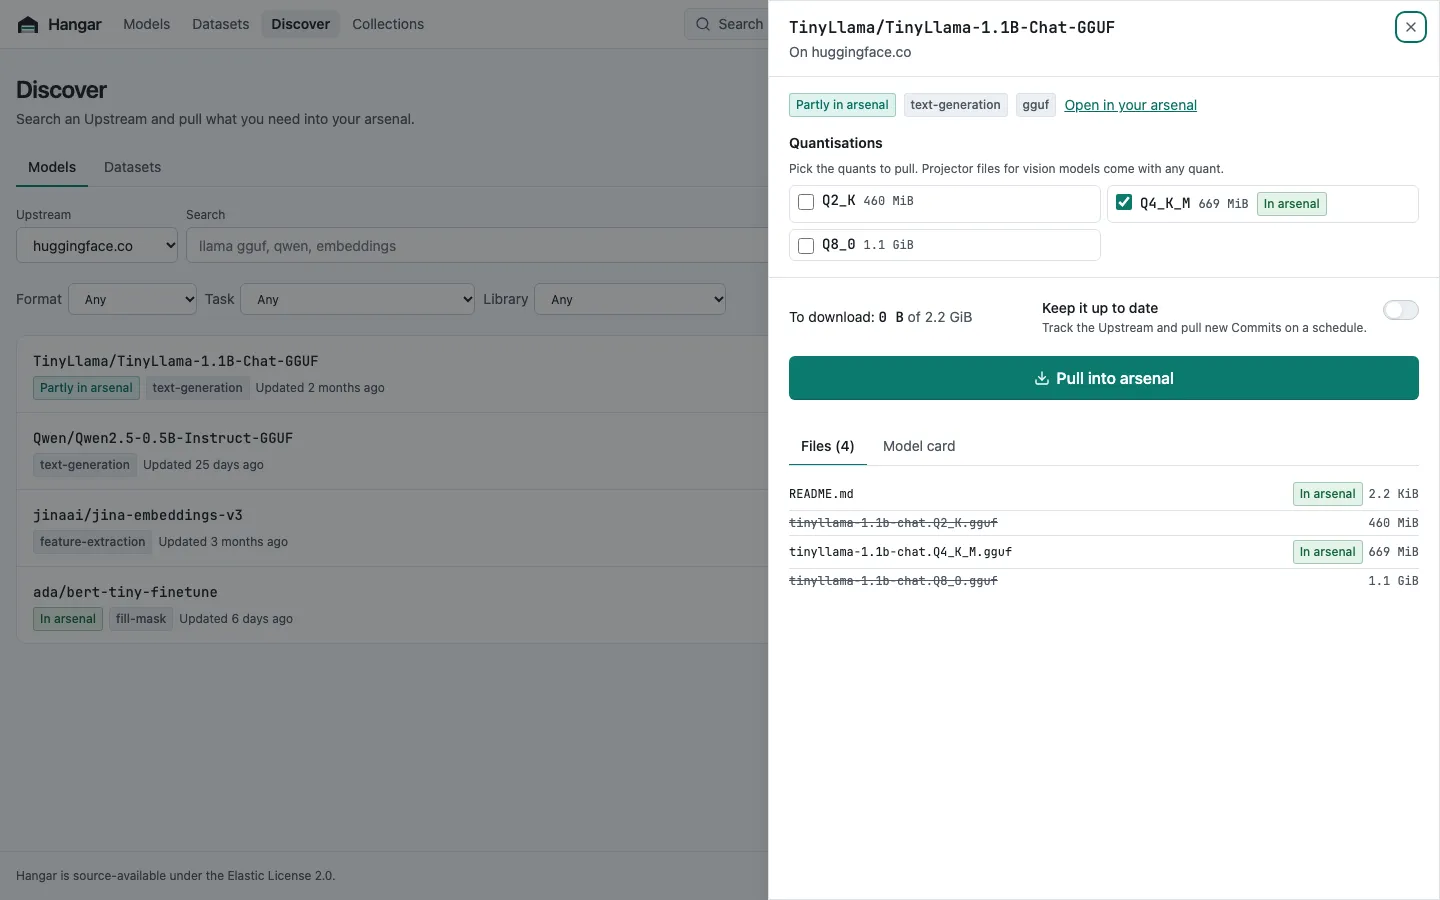Click the Partly in arsenal badge in the panel
The width and height of the screenshot is (1440, 900).
coord(842,105)
